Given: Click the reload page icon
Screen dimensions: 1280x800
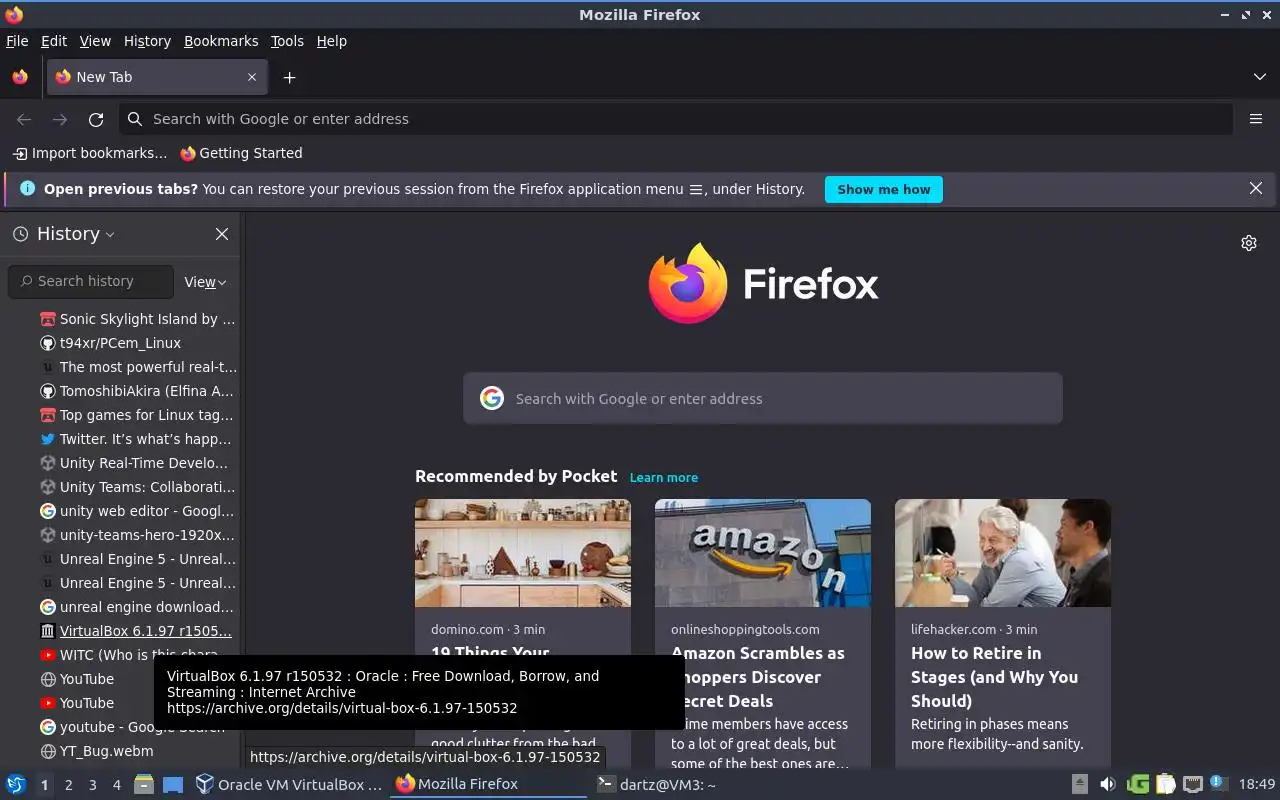Looking at the screenshot, I should pos(96,119).
